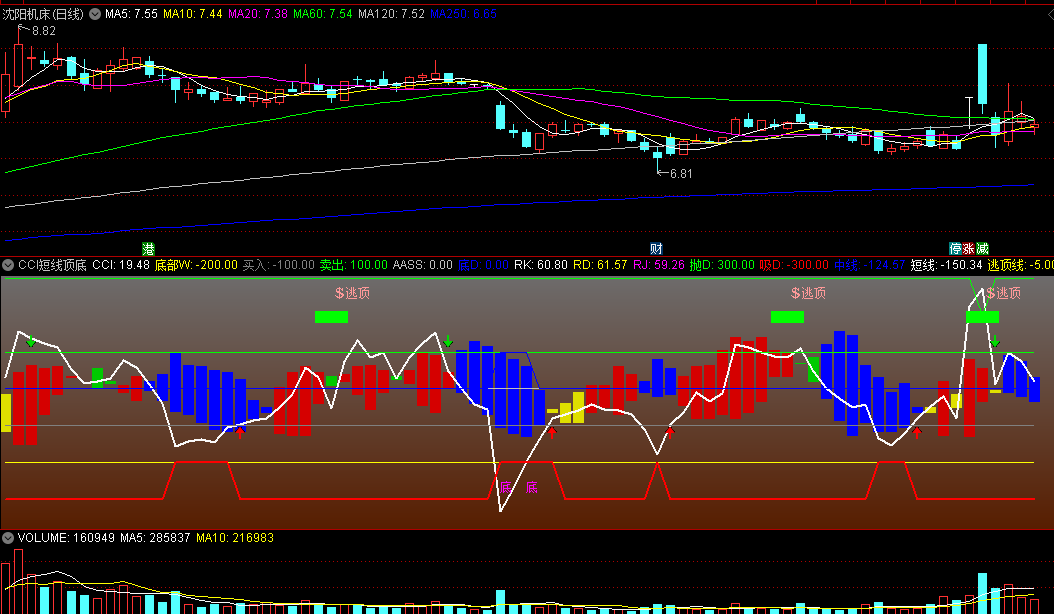Click the rightmost $逃顶 signal label
This screenshot has width=1054, height=614.
tap(1004, 293)
